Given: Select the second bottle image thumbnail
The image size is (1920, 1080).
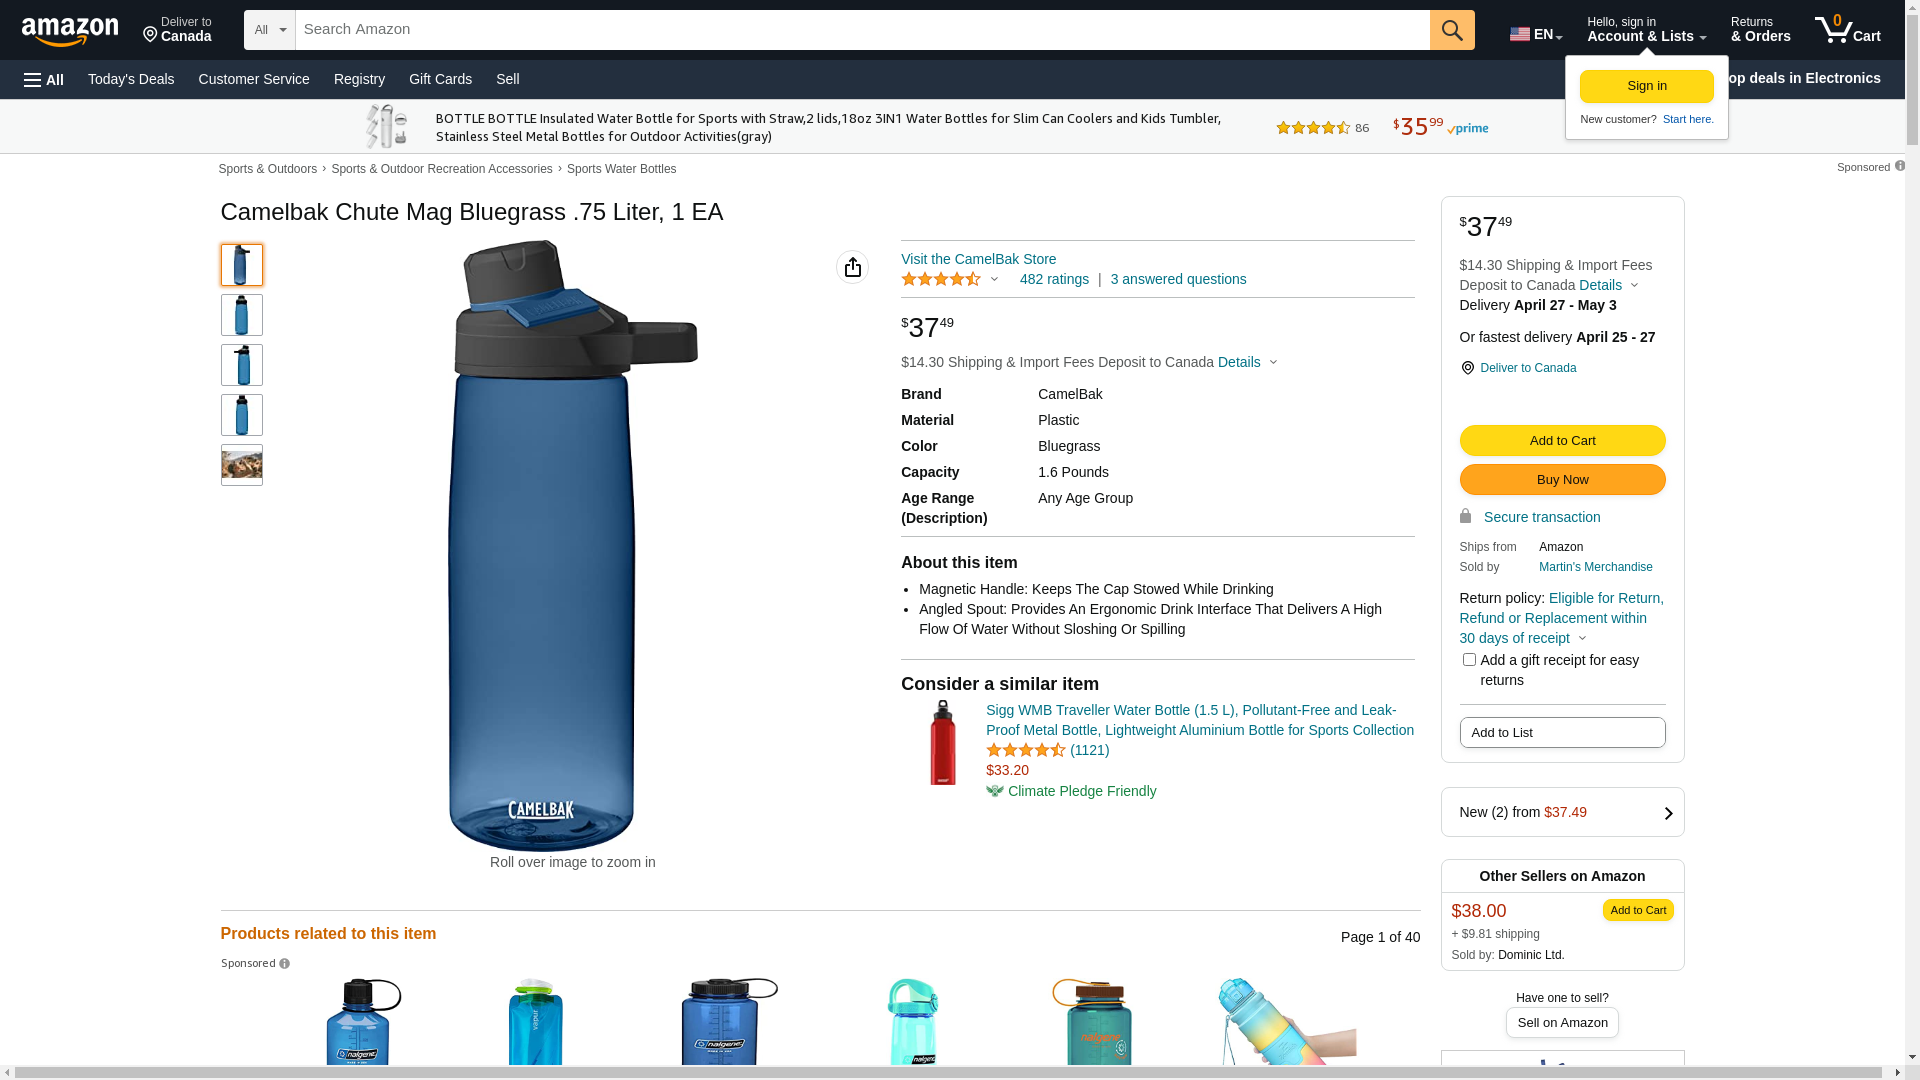Looking at the screenshot, I should tap(242, 315).
